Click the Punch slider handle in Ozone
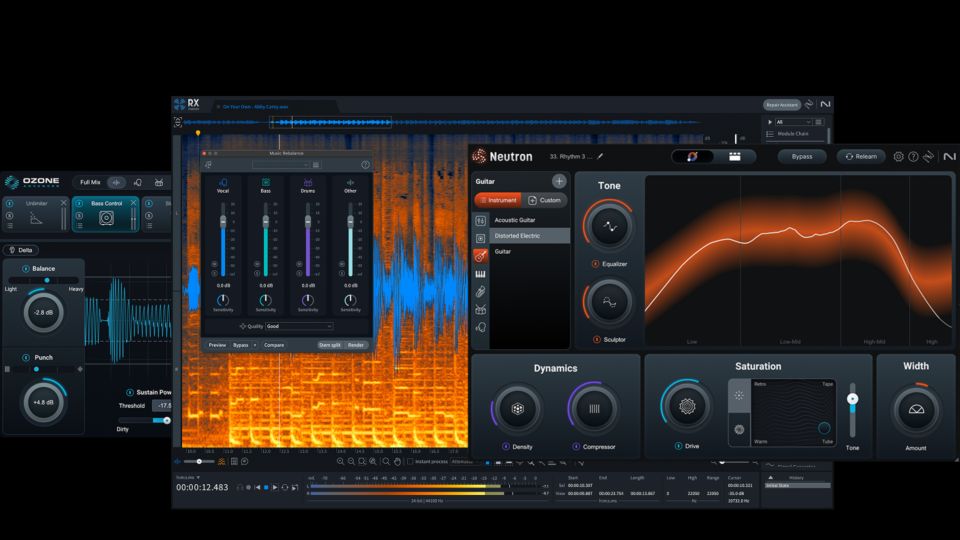This screenshot has height=540, width=960. (36, 369)
